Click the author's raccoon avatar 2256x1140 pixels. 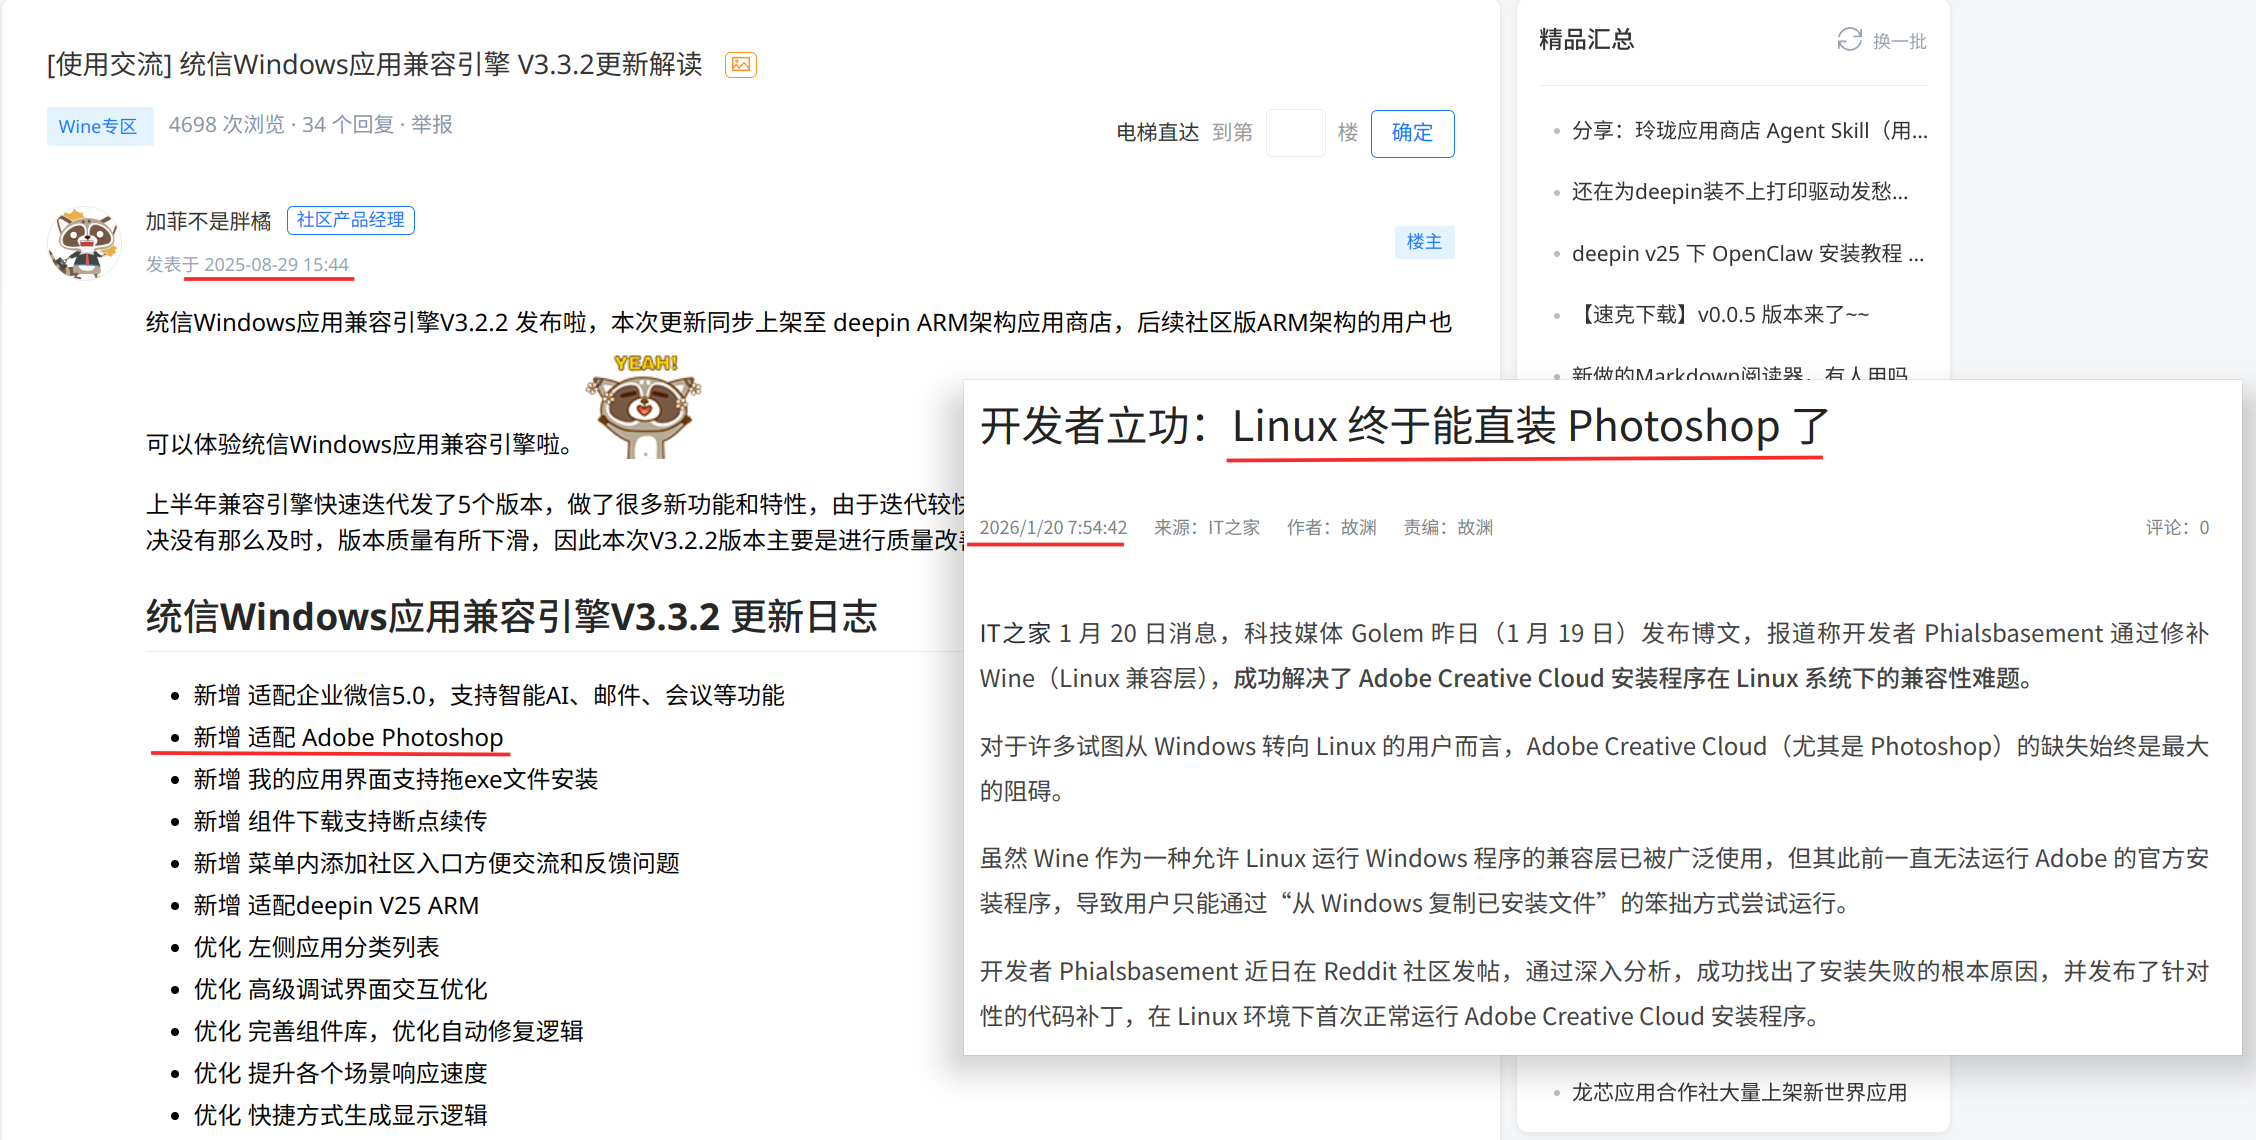[x=84, y=242]
